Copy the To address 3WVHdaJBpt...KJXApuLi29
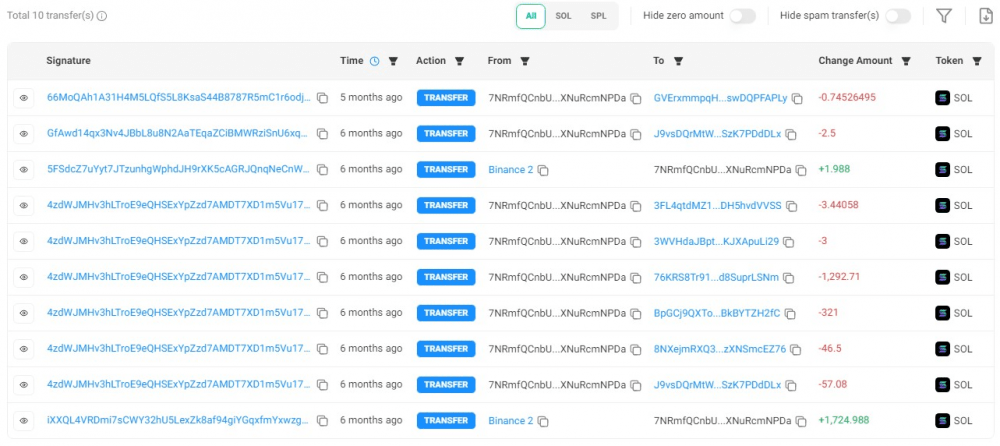This screenshot has height=446, width=1000. 789,242
